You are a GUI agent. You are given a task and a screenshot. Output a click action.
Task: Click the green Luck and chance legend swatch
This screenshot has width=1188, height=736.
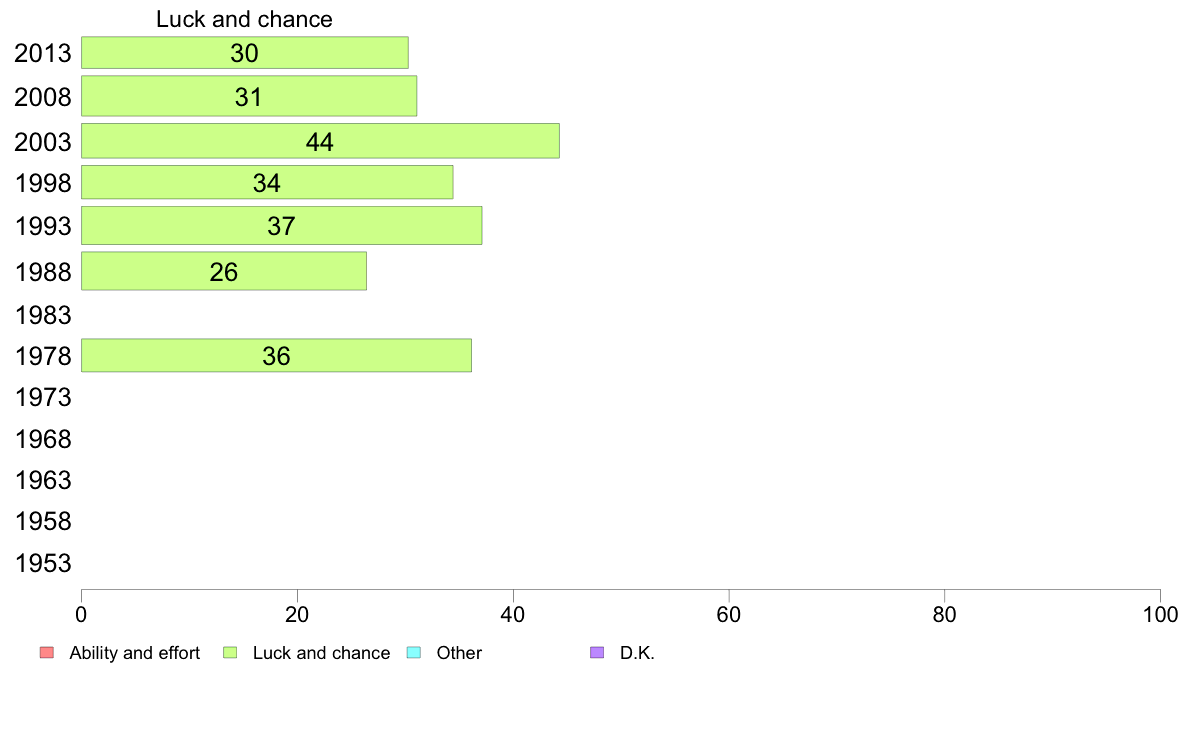[230, 653]
